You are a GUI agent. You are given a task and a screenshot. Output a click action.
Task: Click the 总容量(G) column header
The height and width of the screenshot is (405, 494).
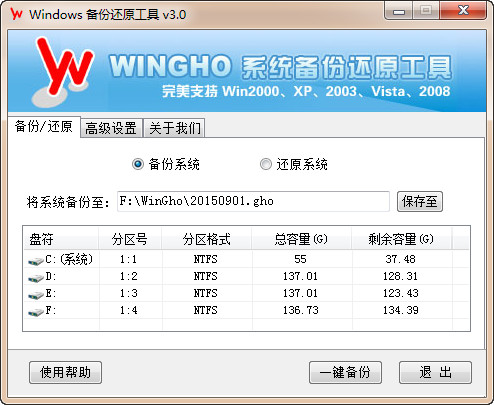pos(301,239)
